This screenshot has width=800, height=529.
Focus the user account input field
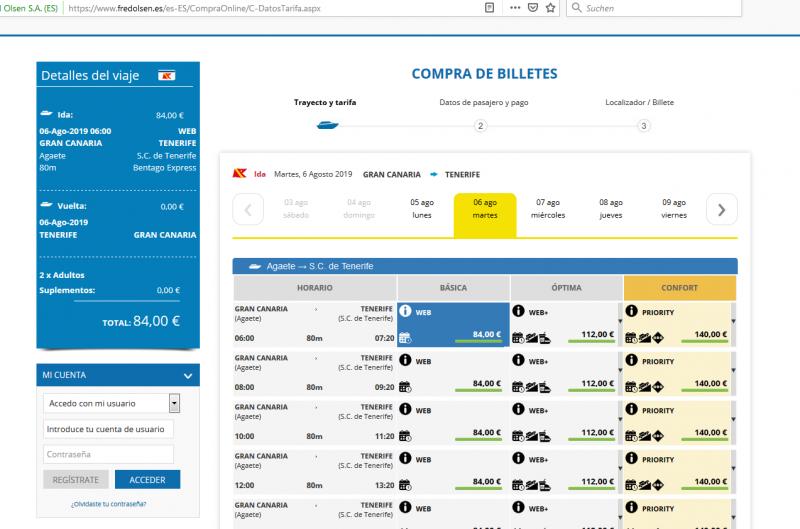(x=108, y=429)
